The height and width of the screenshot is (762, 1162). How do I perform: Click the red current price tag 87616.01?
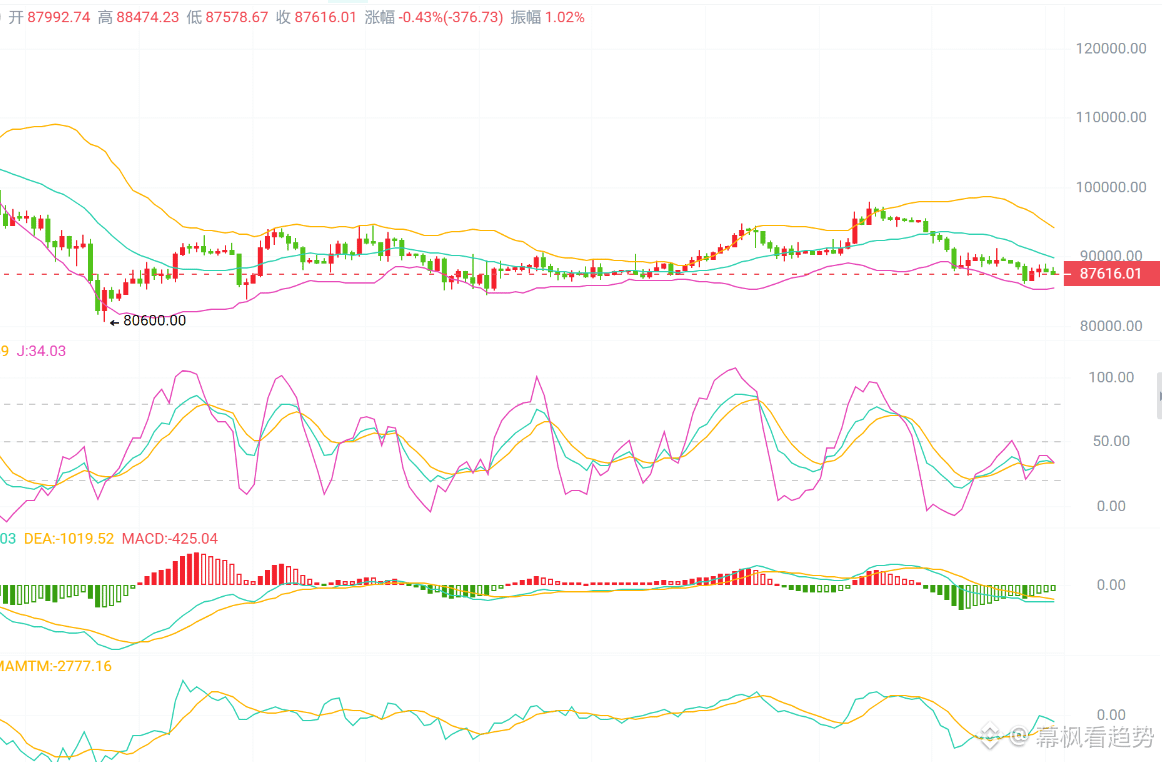point(1111,274)
